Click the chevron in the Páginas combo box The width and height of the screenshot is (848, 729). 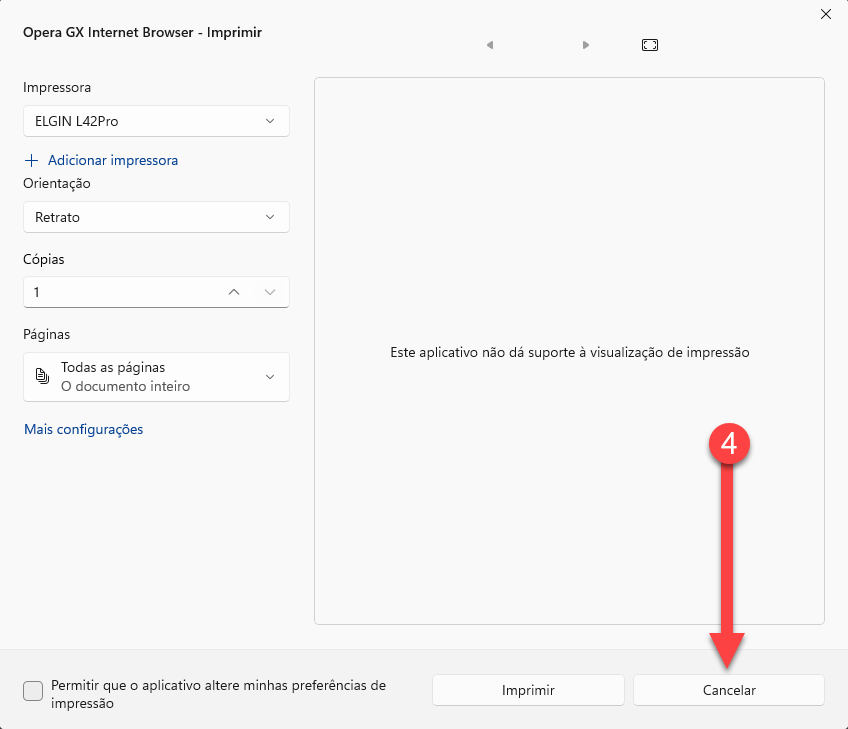[270, 377]
